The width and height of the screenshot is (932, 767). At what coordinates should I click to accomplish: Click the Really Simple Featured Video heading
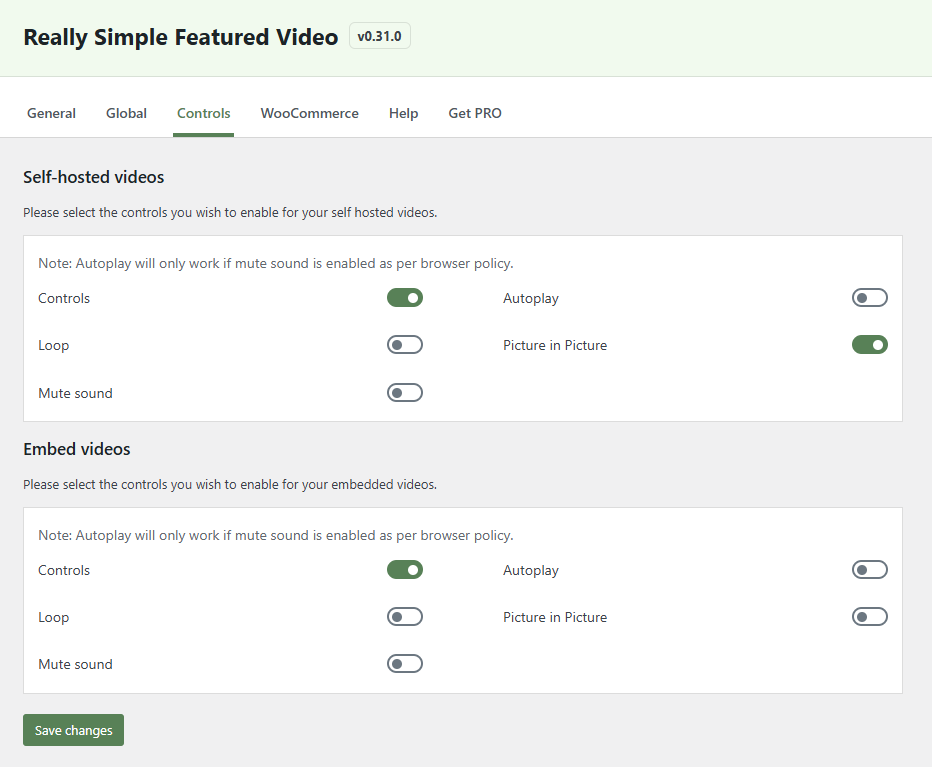(180, 36)
